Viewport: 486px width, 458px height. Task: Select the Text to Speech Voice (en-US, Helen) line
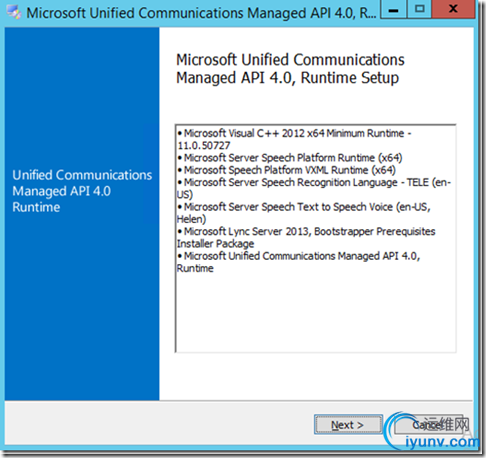[x=304, y=213]
